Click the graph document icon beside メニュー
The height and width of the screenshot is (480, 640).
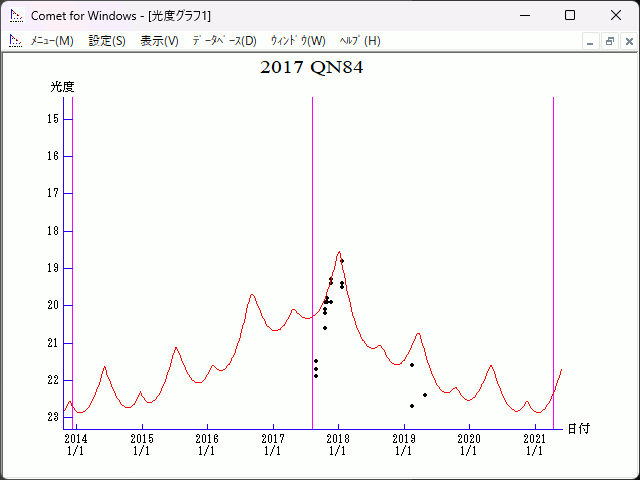click(x=15, y=41)
